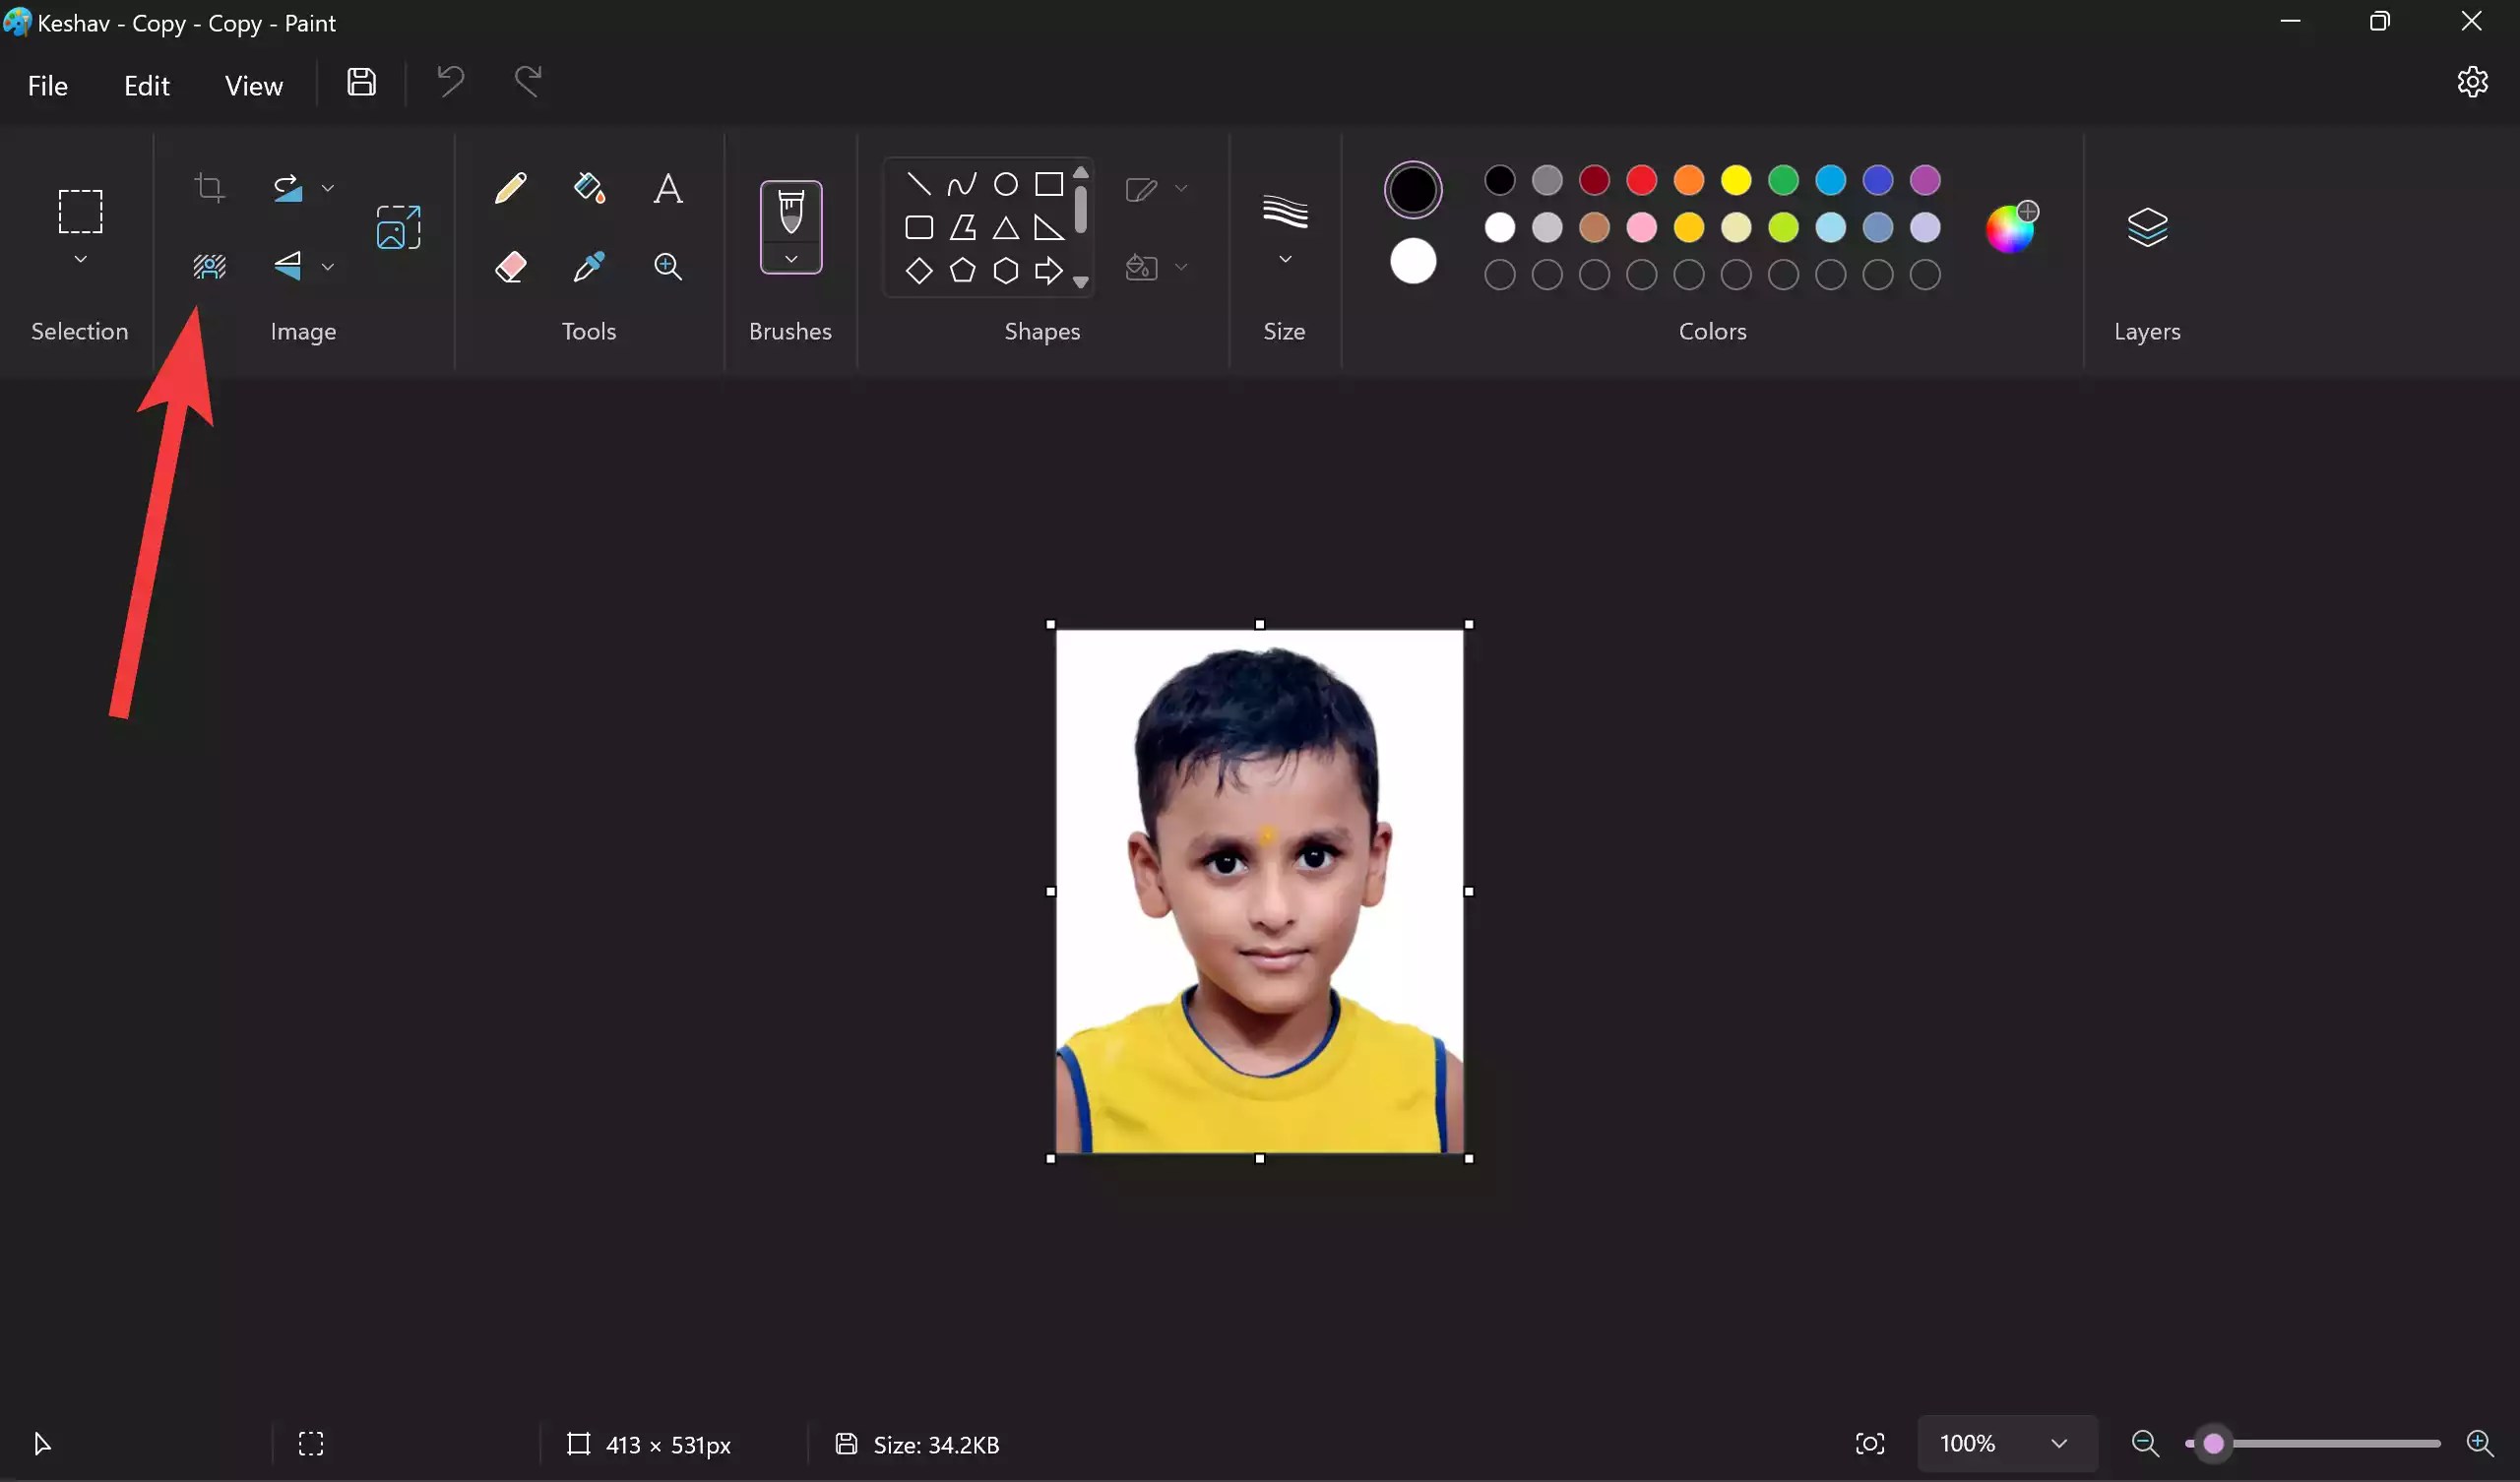2520x1482 pixels.
Task: Select the Magnifier tool
Action: pos(667,266)
